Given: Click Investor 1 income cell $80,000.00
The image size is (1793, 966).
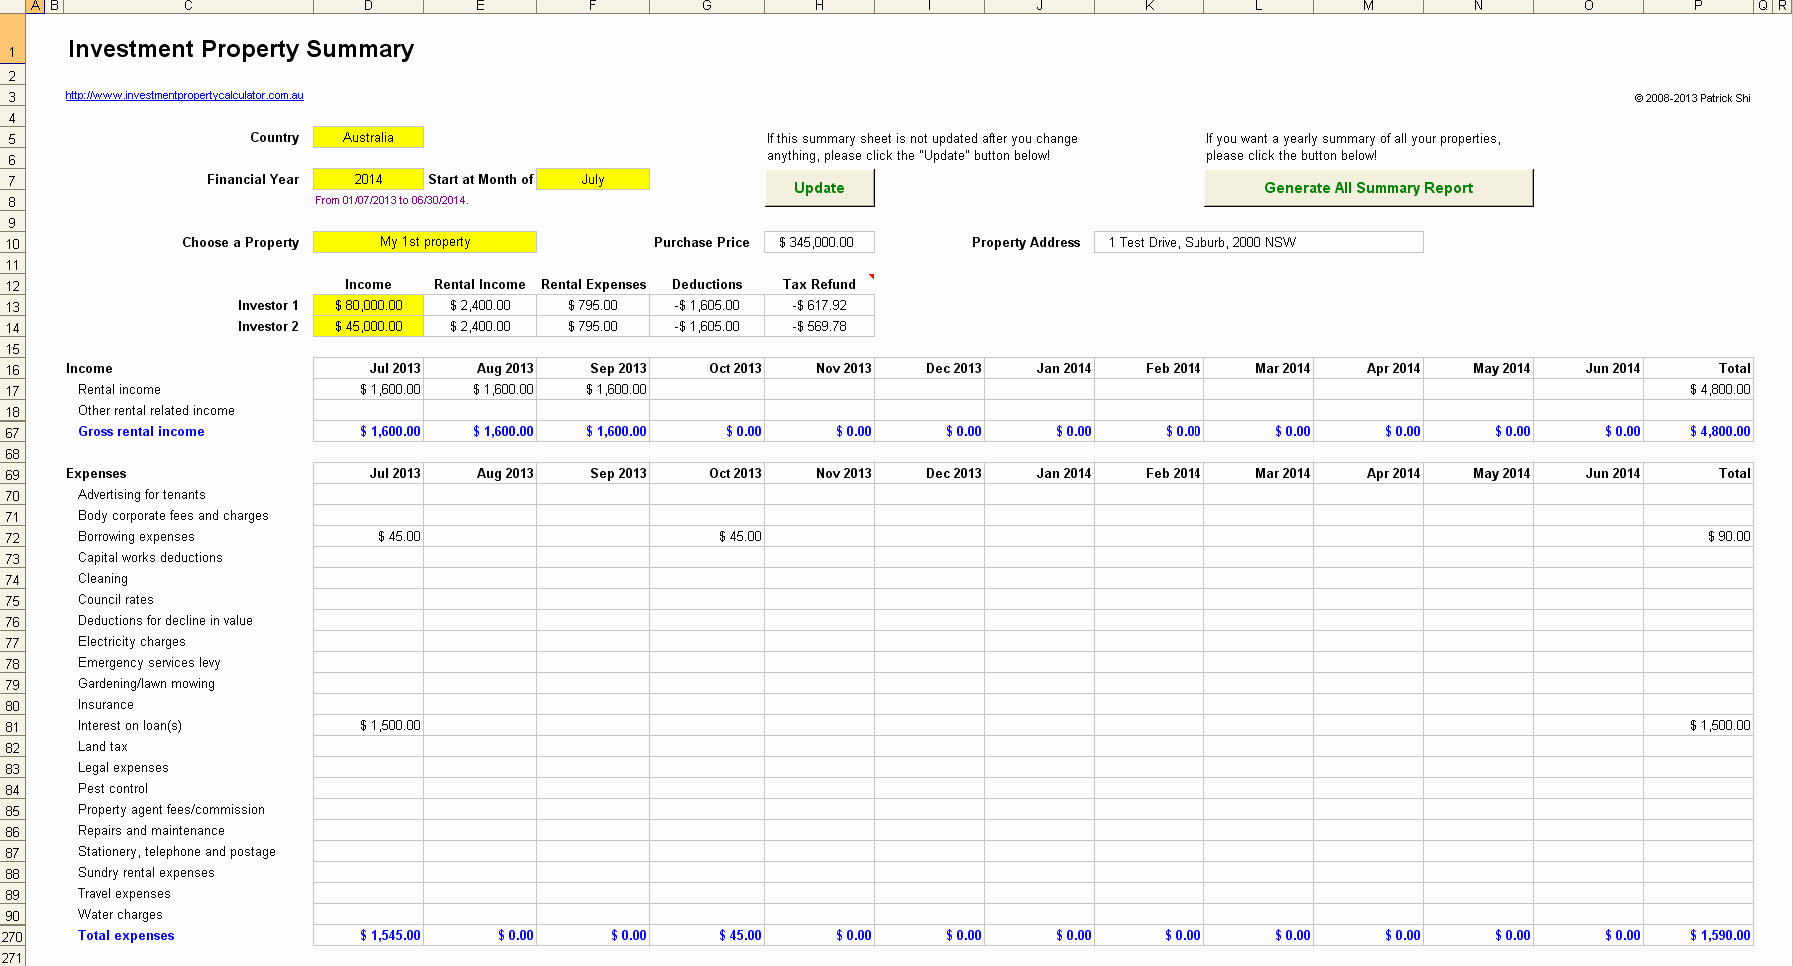Looking at the screenshot, I should click(368, 306).
